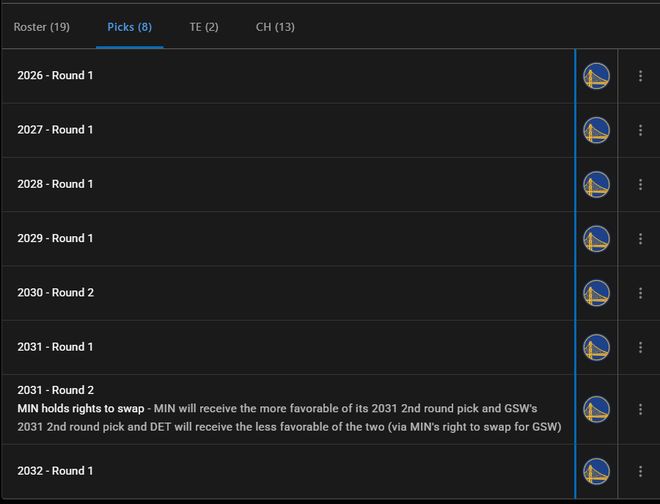This screenshot has width=660, height=504.
Task: Click the Warriors logo for 2029 Round 1
Action: (x=596, y=239)
